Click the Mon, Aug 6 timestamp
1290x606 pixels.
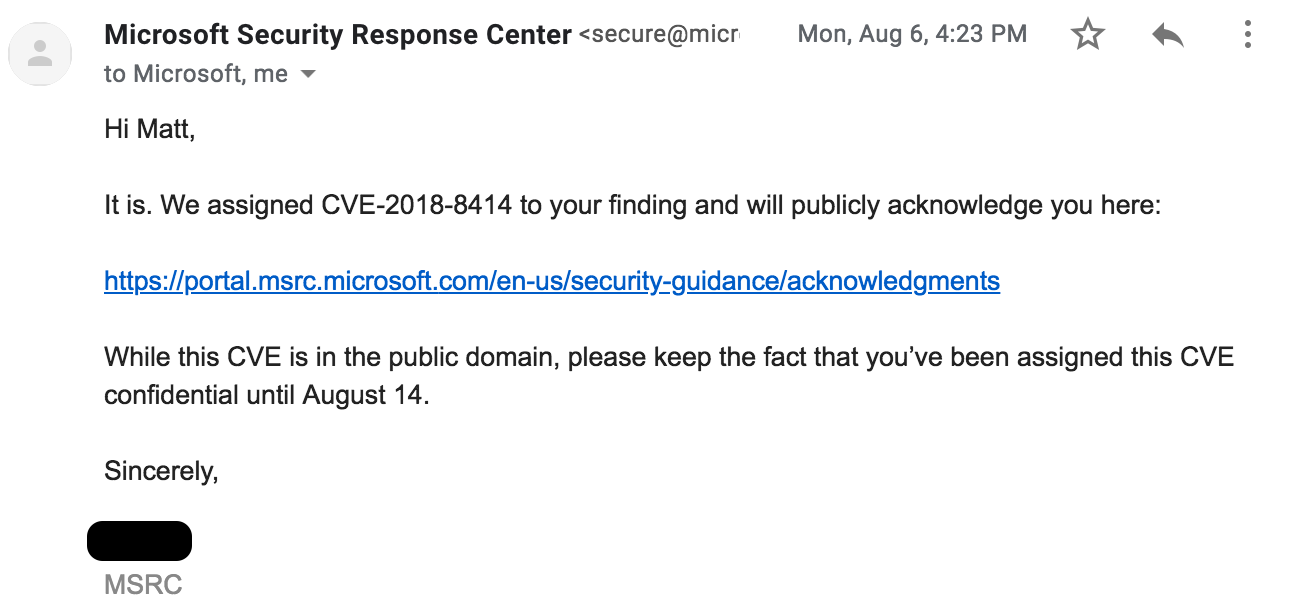tap(912, 35)
